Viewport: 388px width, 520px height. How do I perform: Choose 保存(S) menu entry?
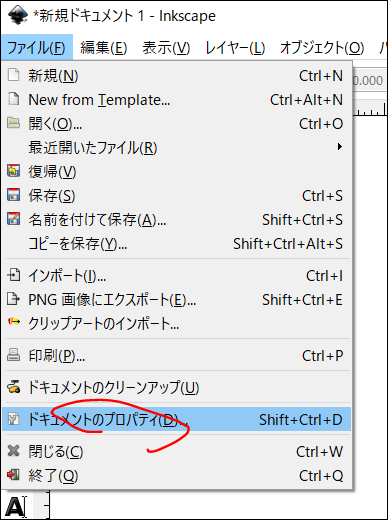tap(177, 196)
